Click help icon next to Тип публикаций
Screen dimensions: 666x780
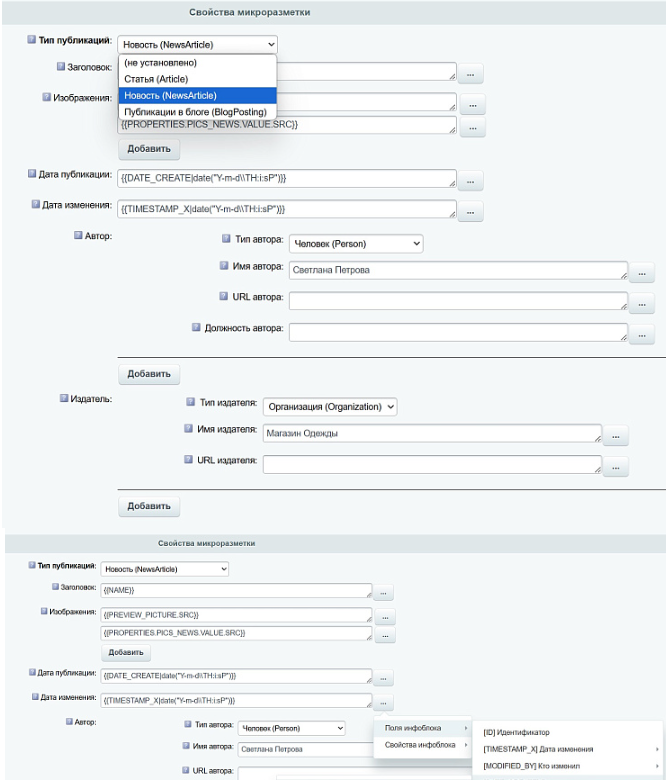tap(31, 39)
